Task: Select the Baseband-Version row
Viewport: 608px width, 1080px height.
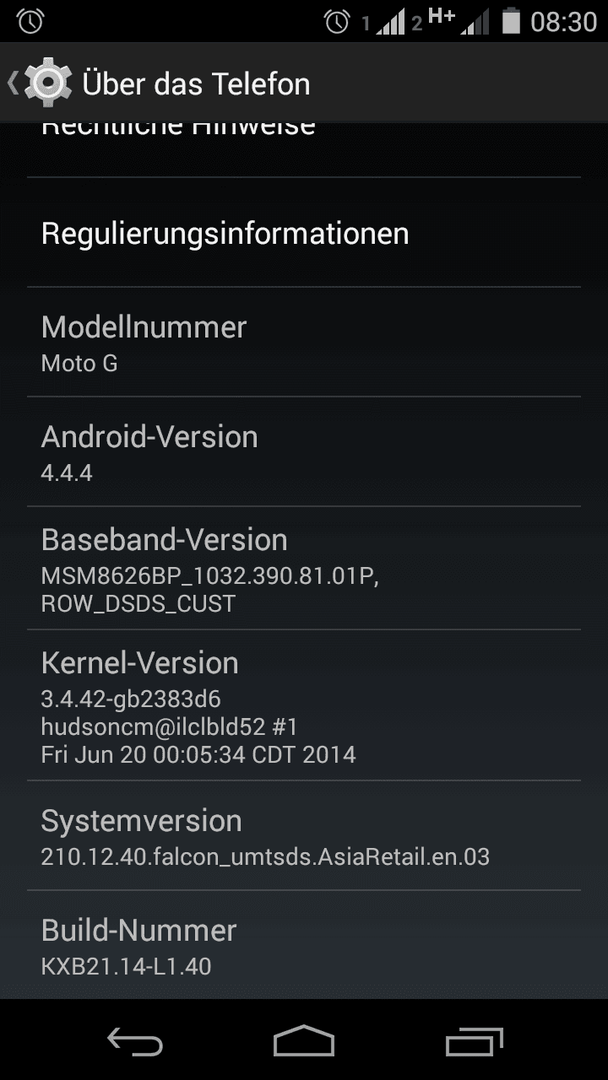Action: click(304, 568)
